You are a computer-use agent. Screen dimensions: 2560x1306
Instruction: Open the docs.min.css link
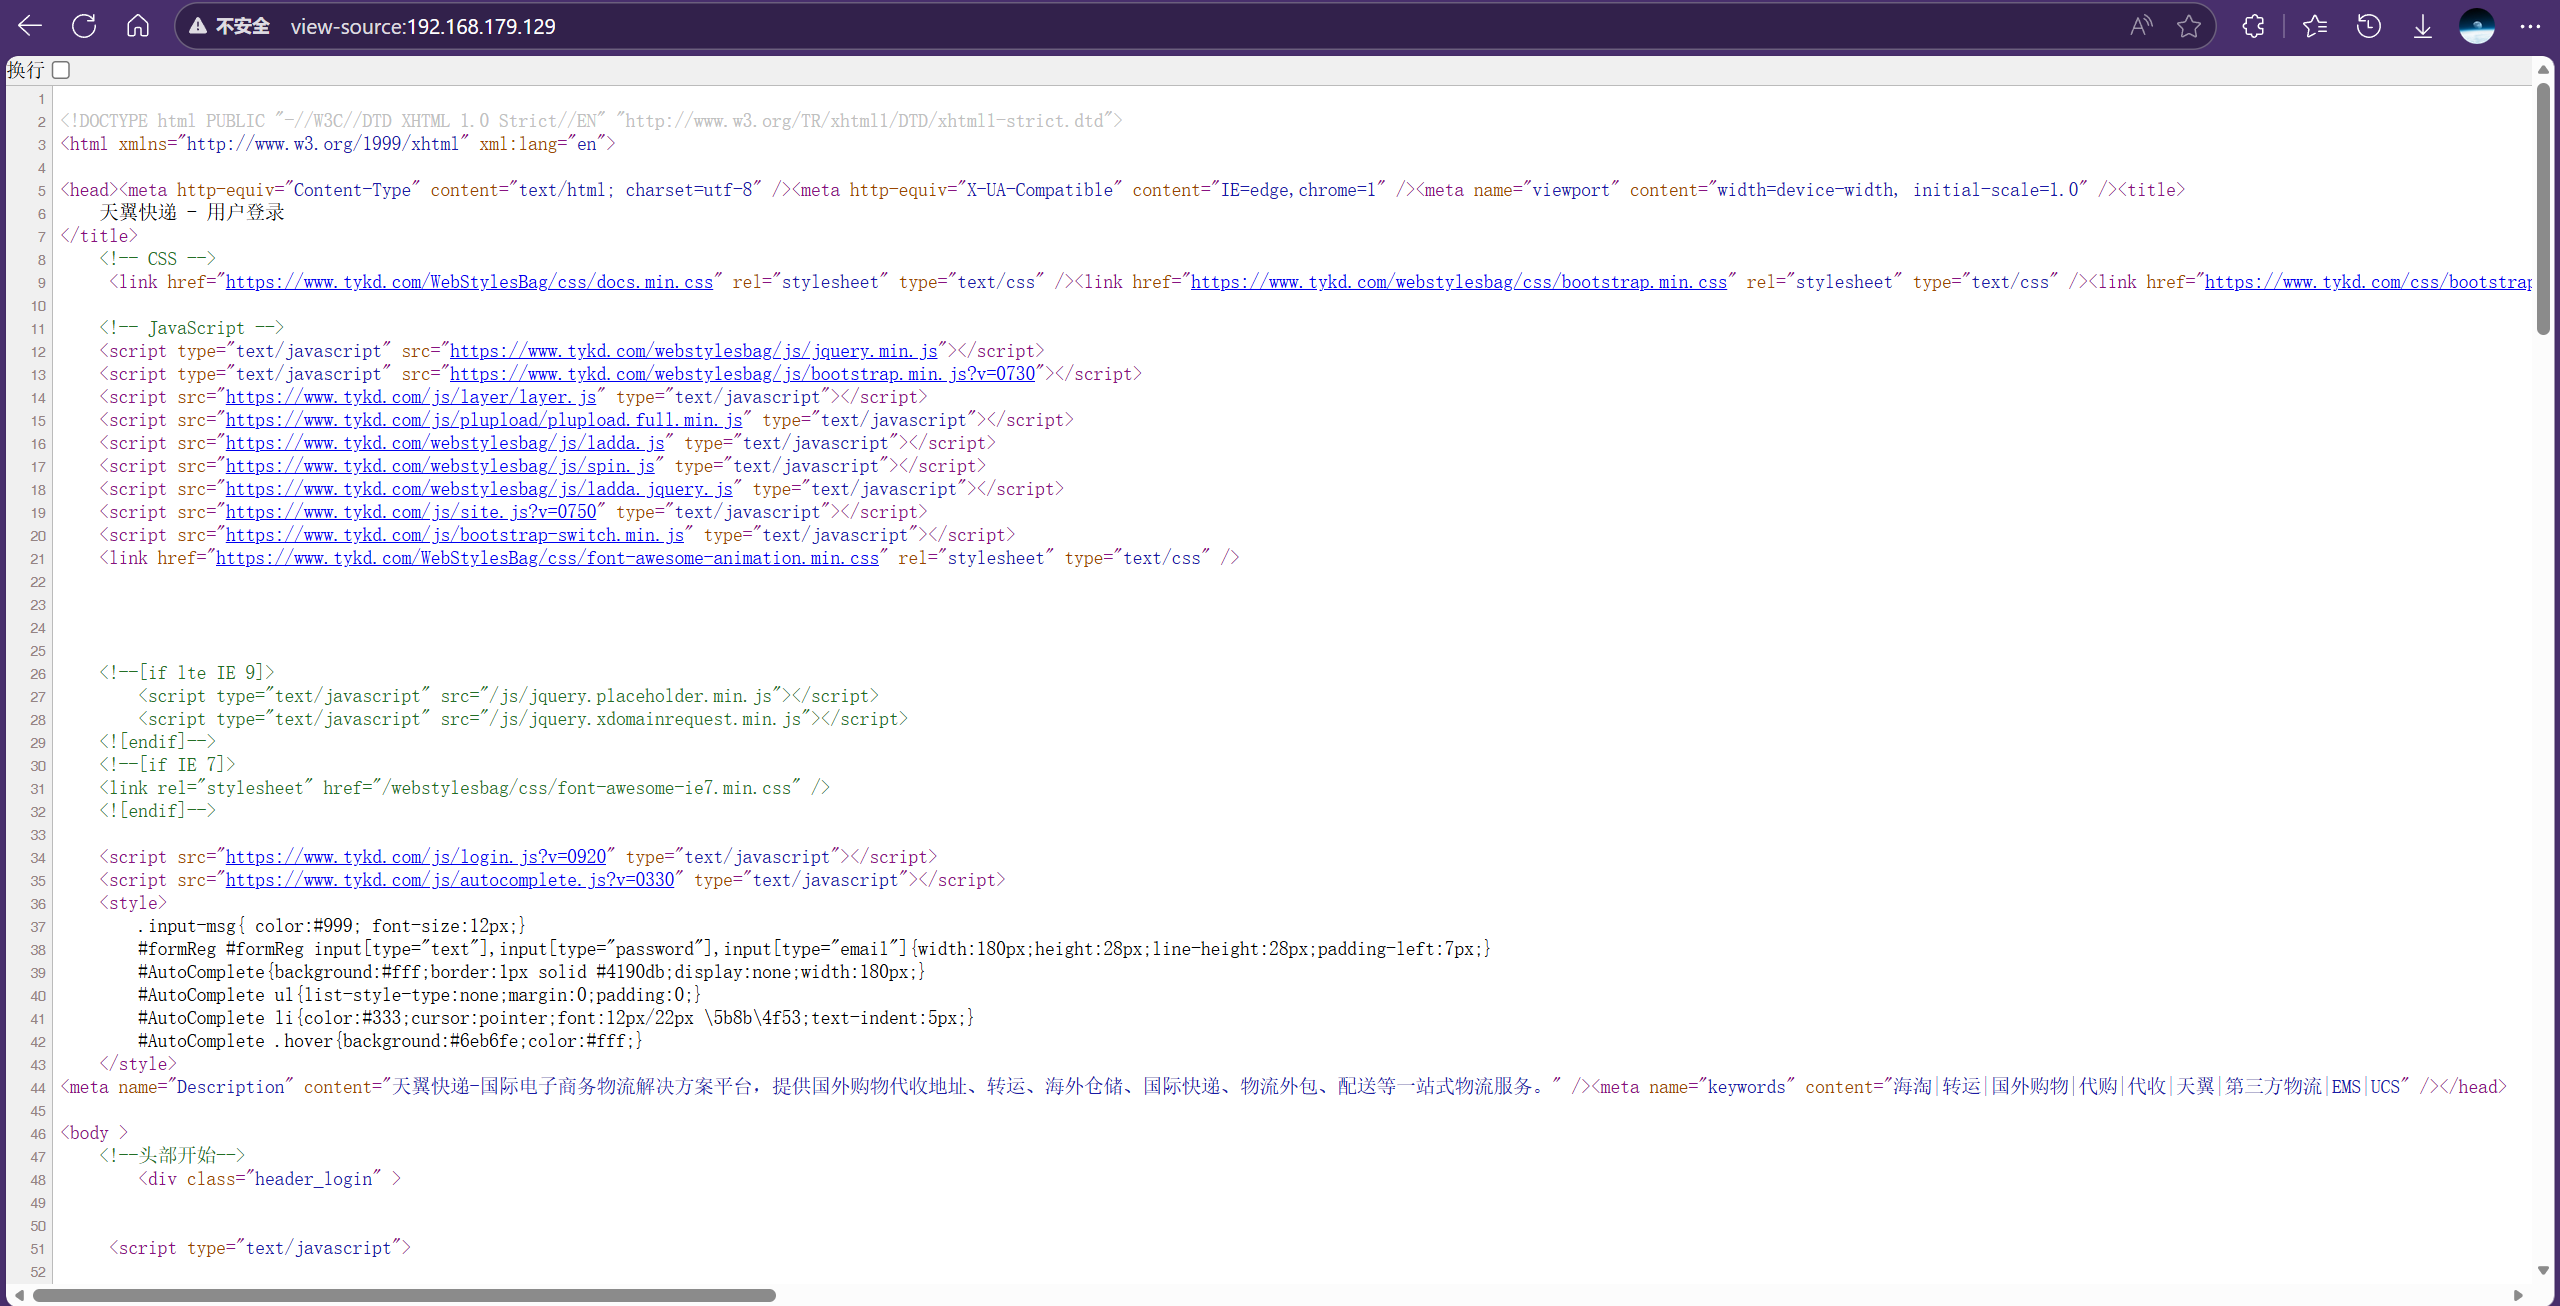coord(469,282)
